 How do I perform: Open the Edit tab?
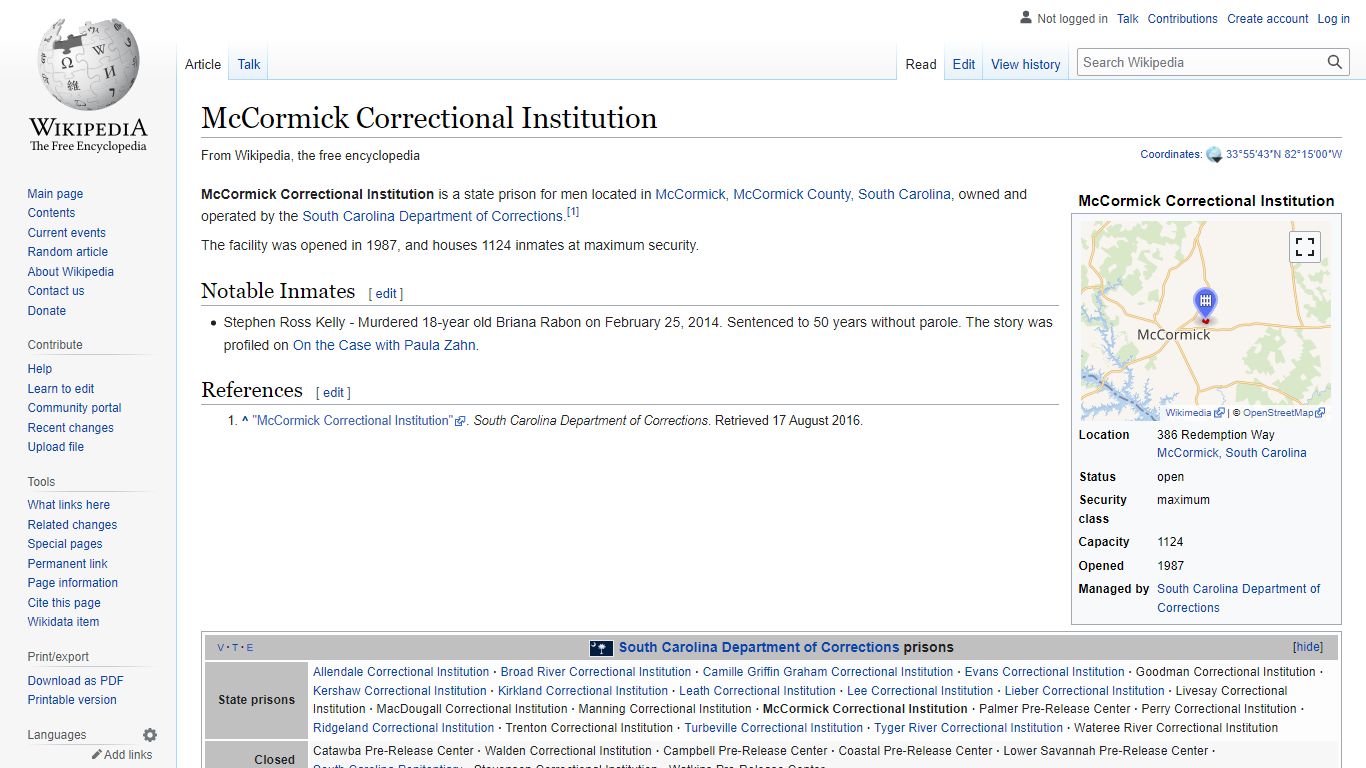click(x=964, y=64)
